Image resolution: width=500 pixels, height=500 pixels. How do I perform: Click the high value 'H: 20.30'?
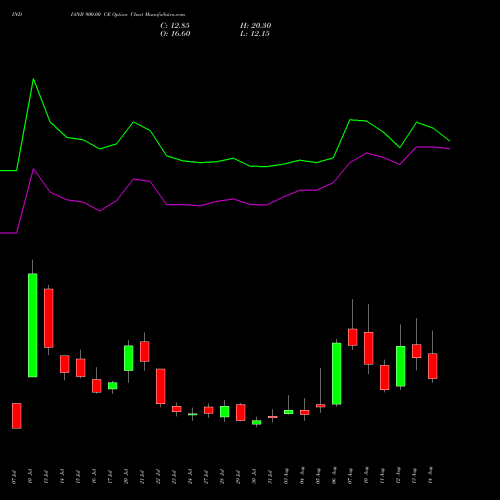[255, 25]
